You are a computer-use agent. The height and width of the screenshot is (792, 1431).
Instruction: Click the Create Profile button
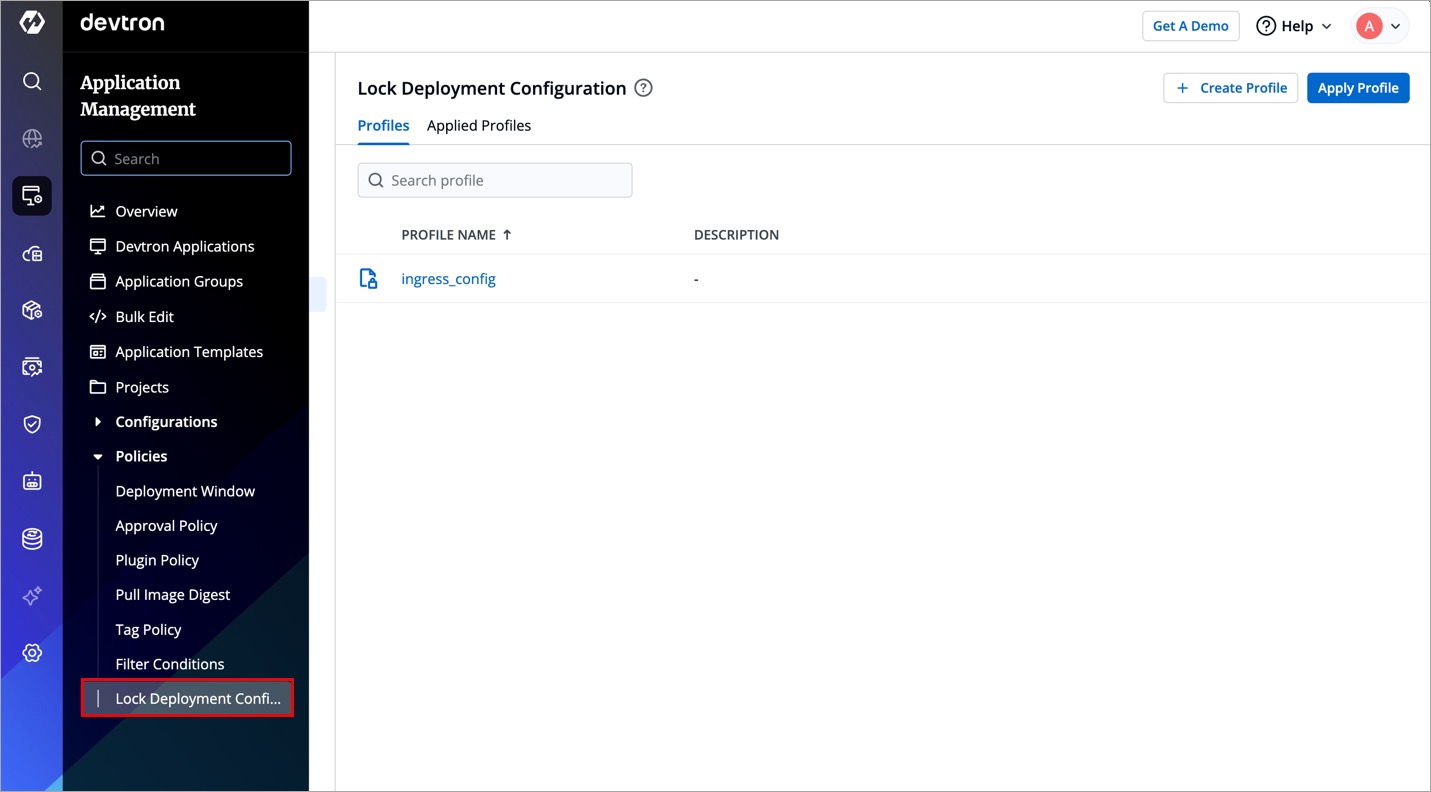(1230, 88)
